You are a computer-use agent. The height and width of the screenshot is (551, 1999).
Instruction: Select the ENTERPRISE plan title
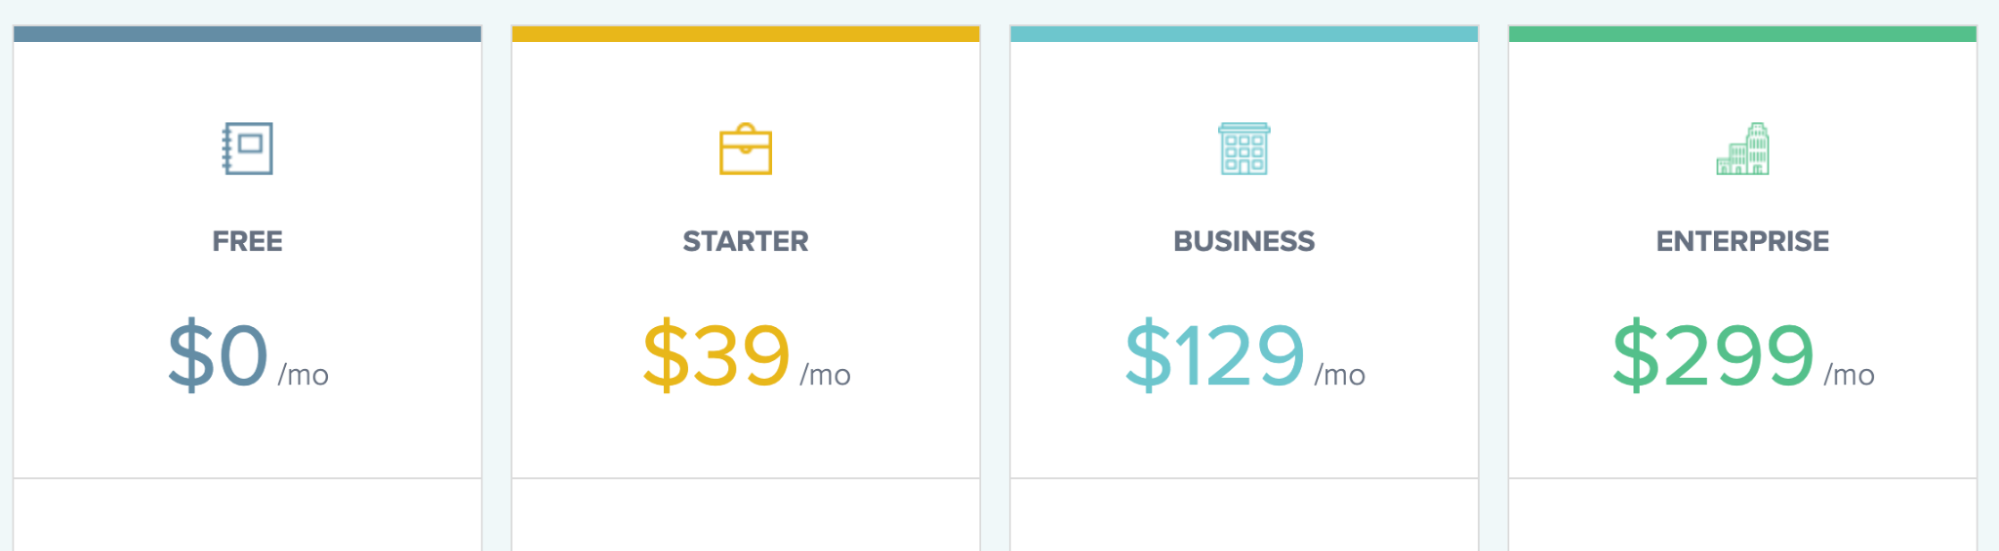(x=1743, y=241)
